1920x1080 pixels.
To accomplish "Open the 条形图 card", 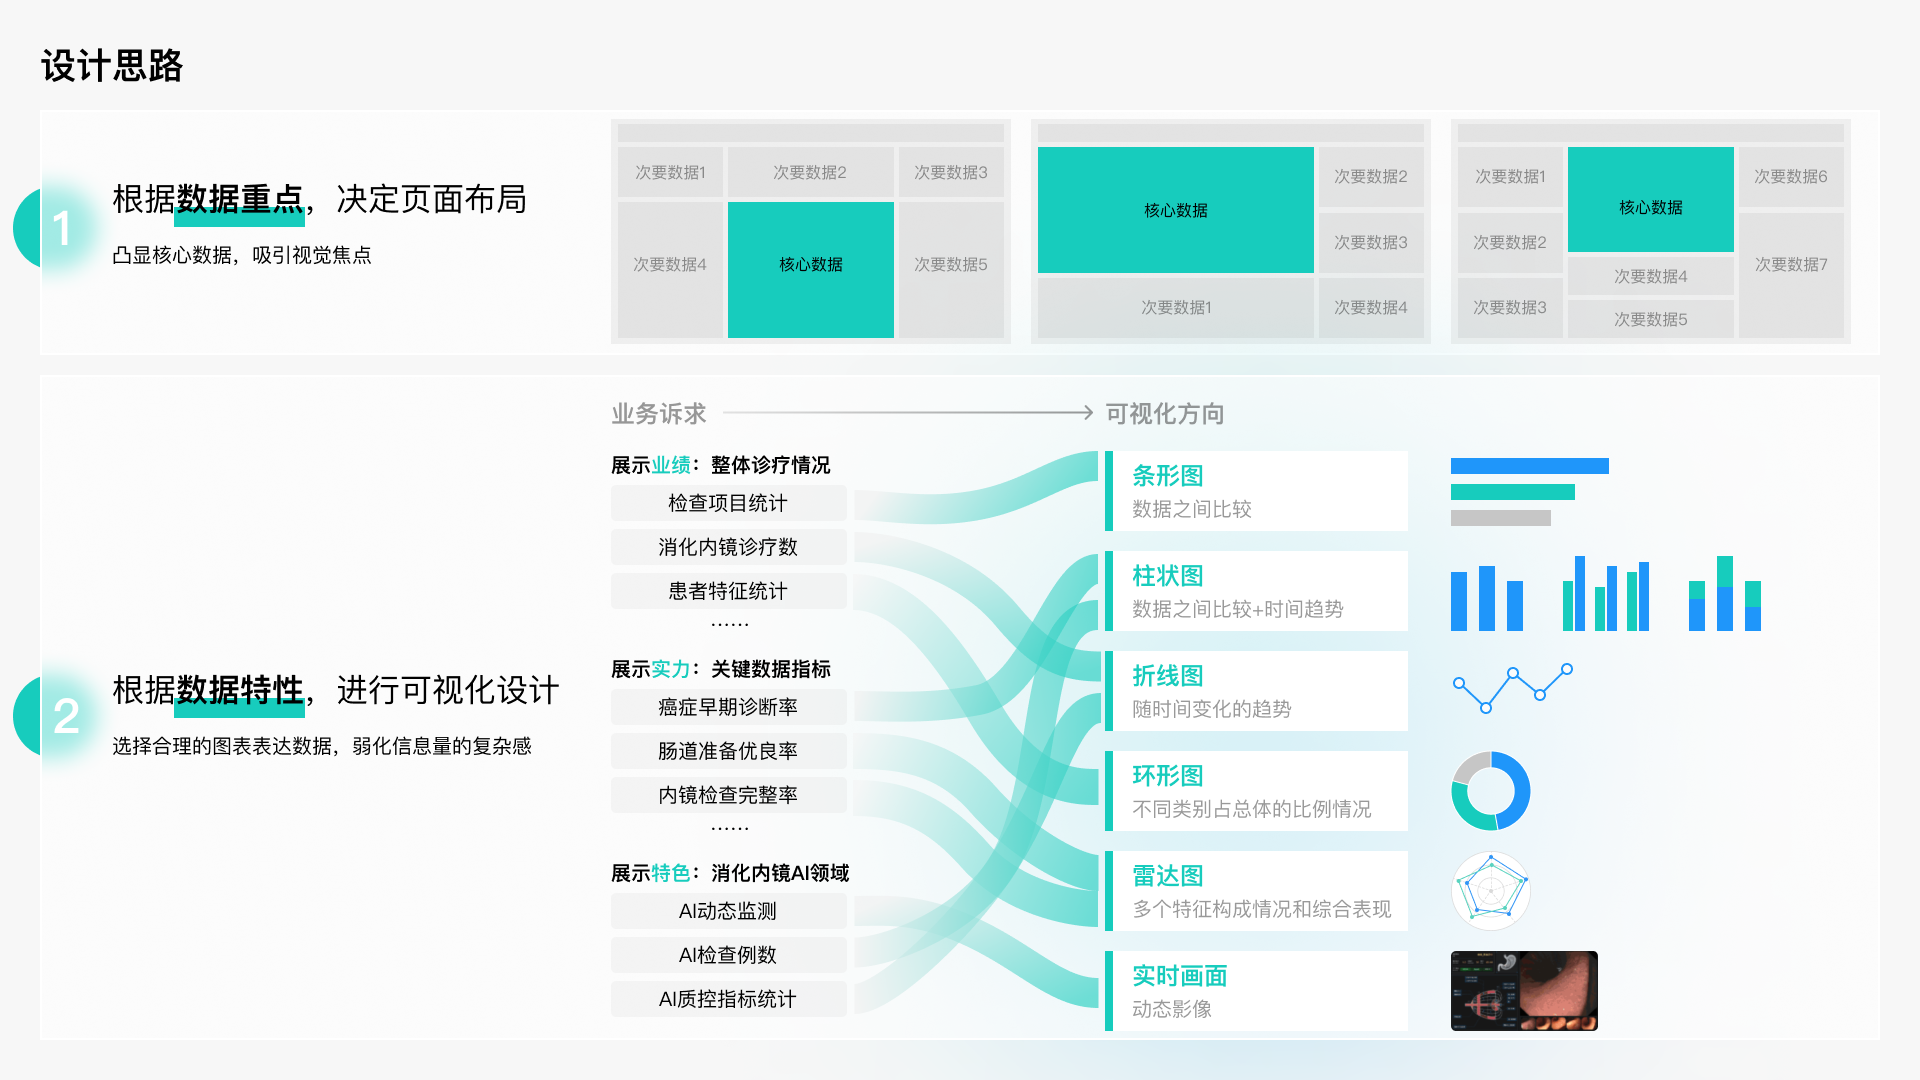I will pos(1258,491).
